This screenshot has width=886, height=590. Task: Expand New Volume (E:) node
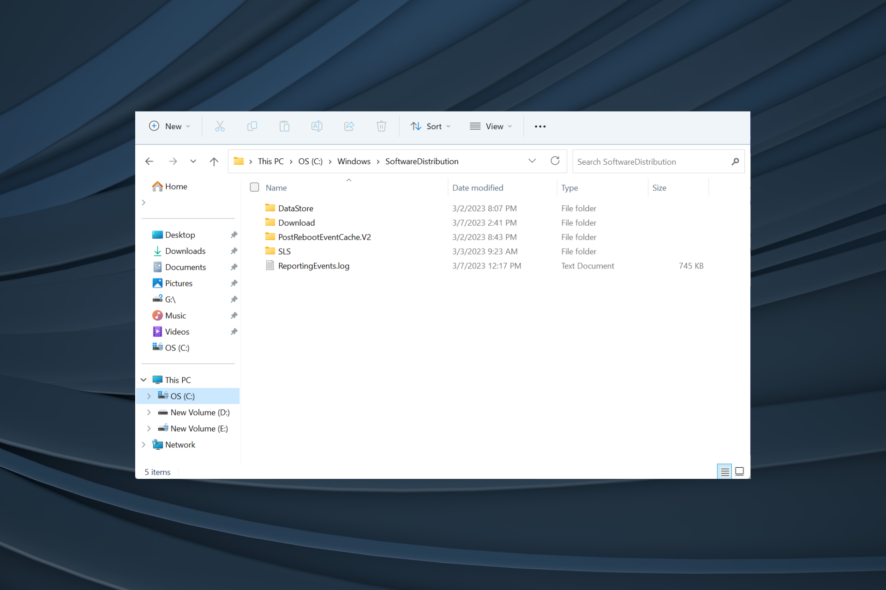[x=149, y=428]
